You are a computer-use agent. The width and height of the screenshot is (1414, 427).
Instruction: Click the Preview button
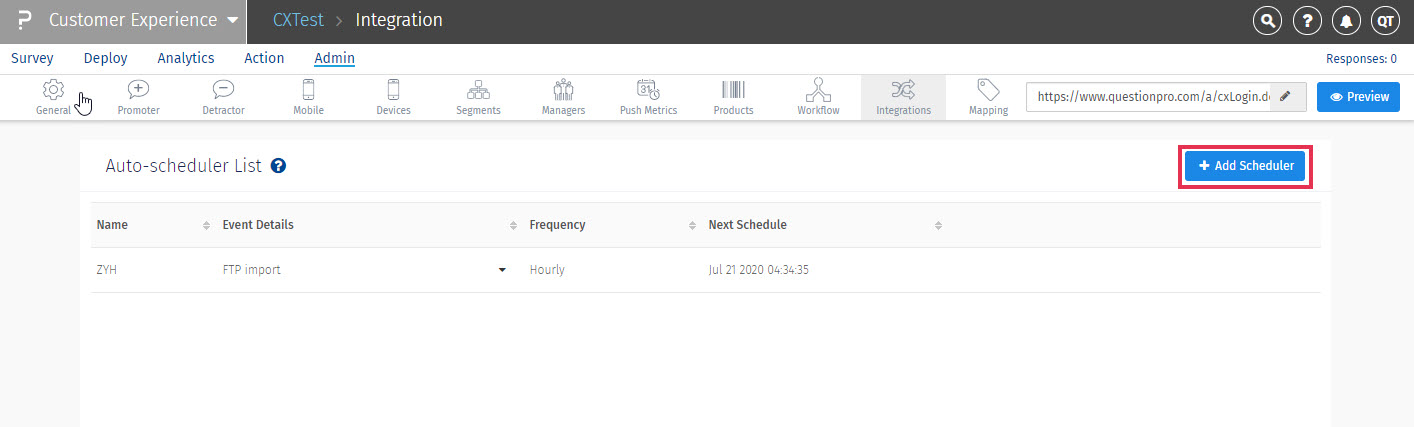(x=1358, y=97)
